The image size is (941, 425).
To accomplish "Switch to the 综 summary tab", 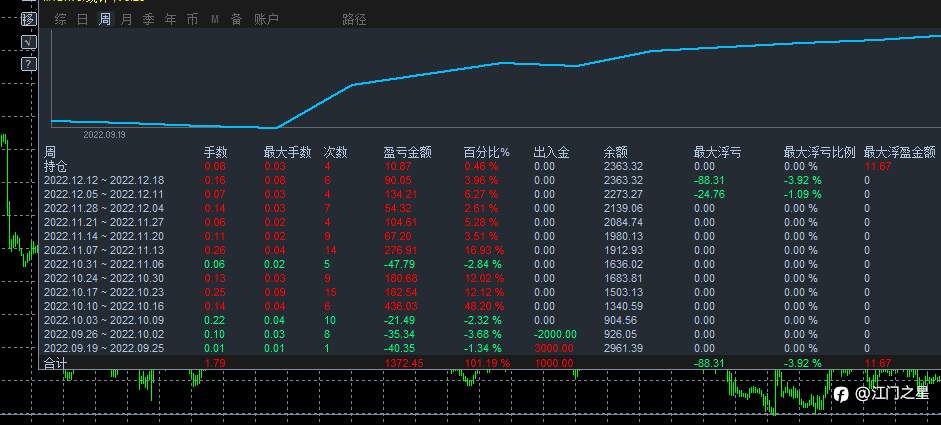I will [61, 19].
